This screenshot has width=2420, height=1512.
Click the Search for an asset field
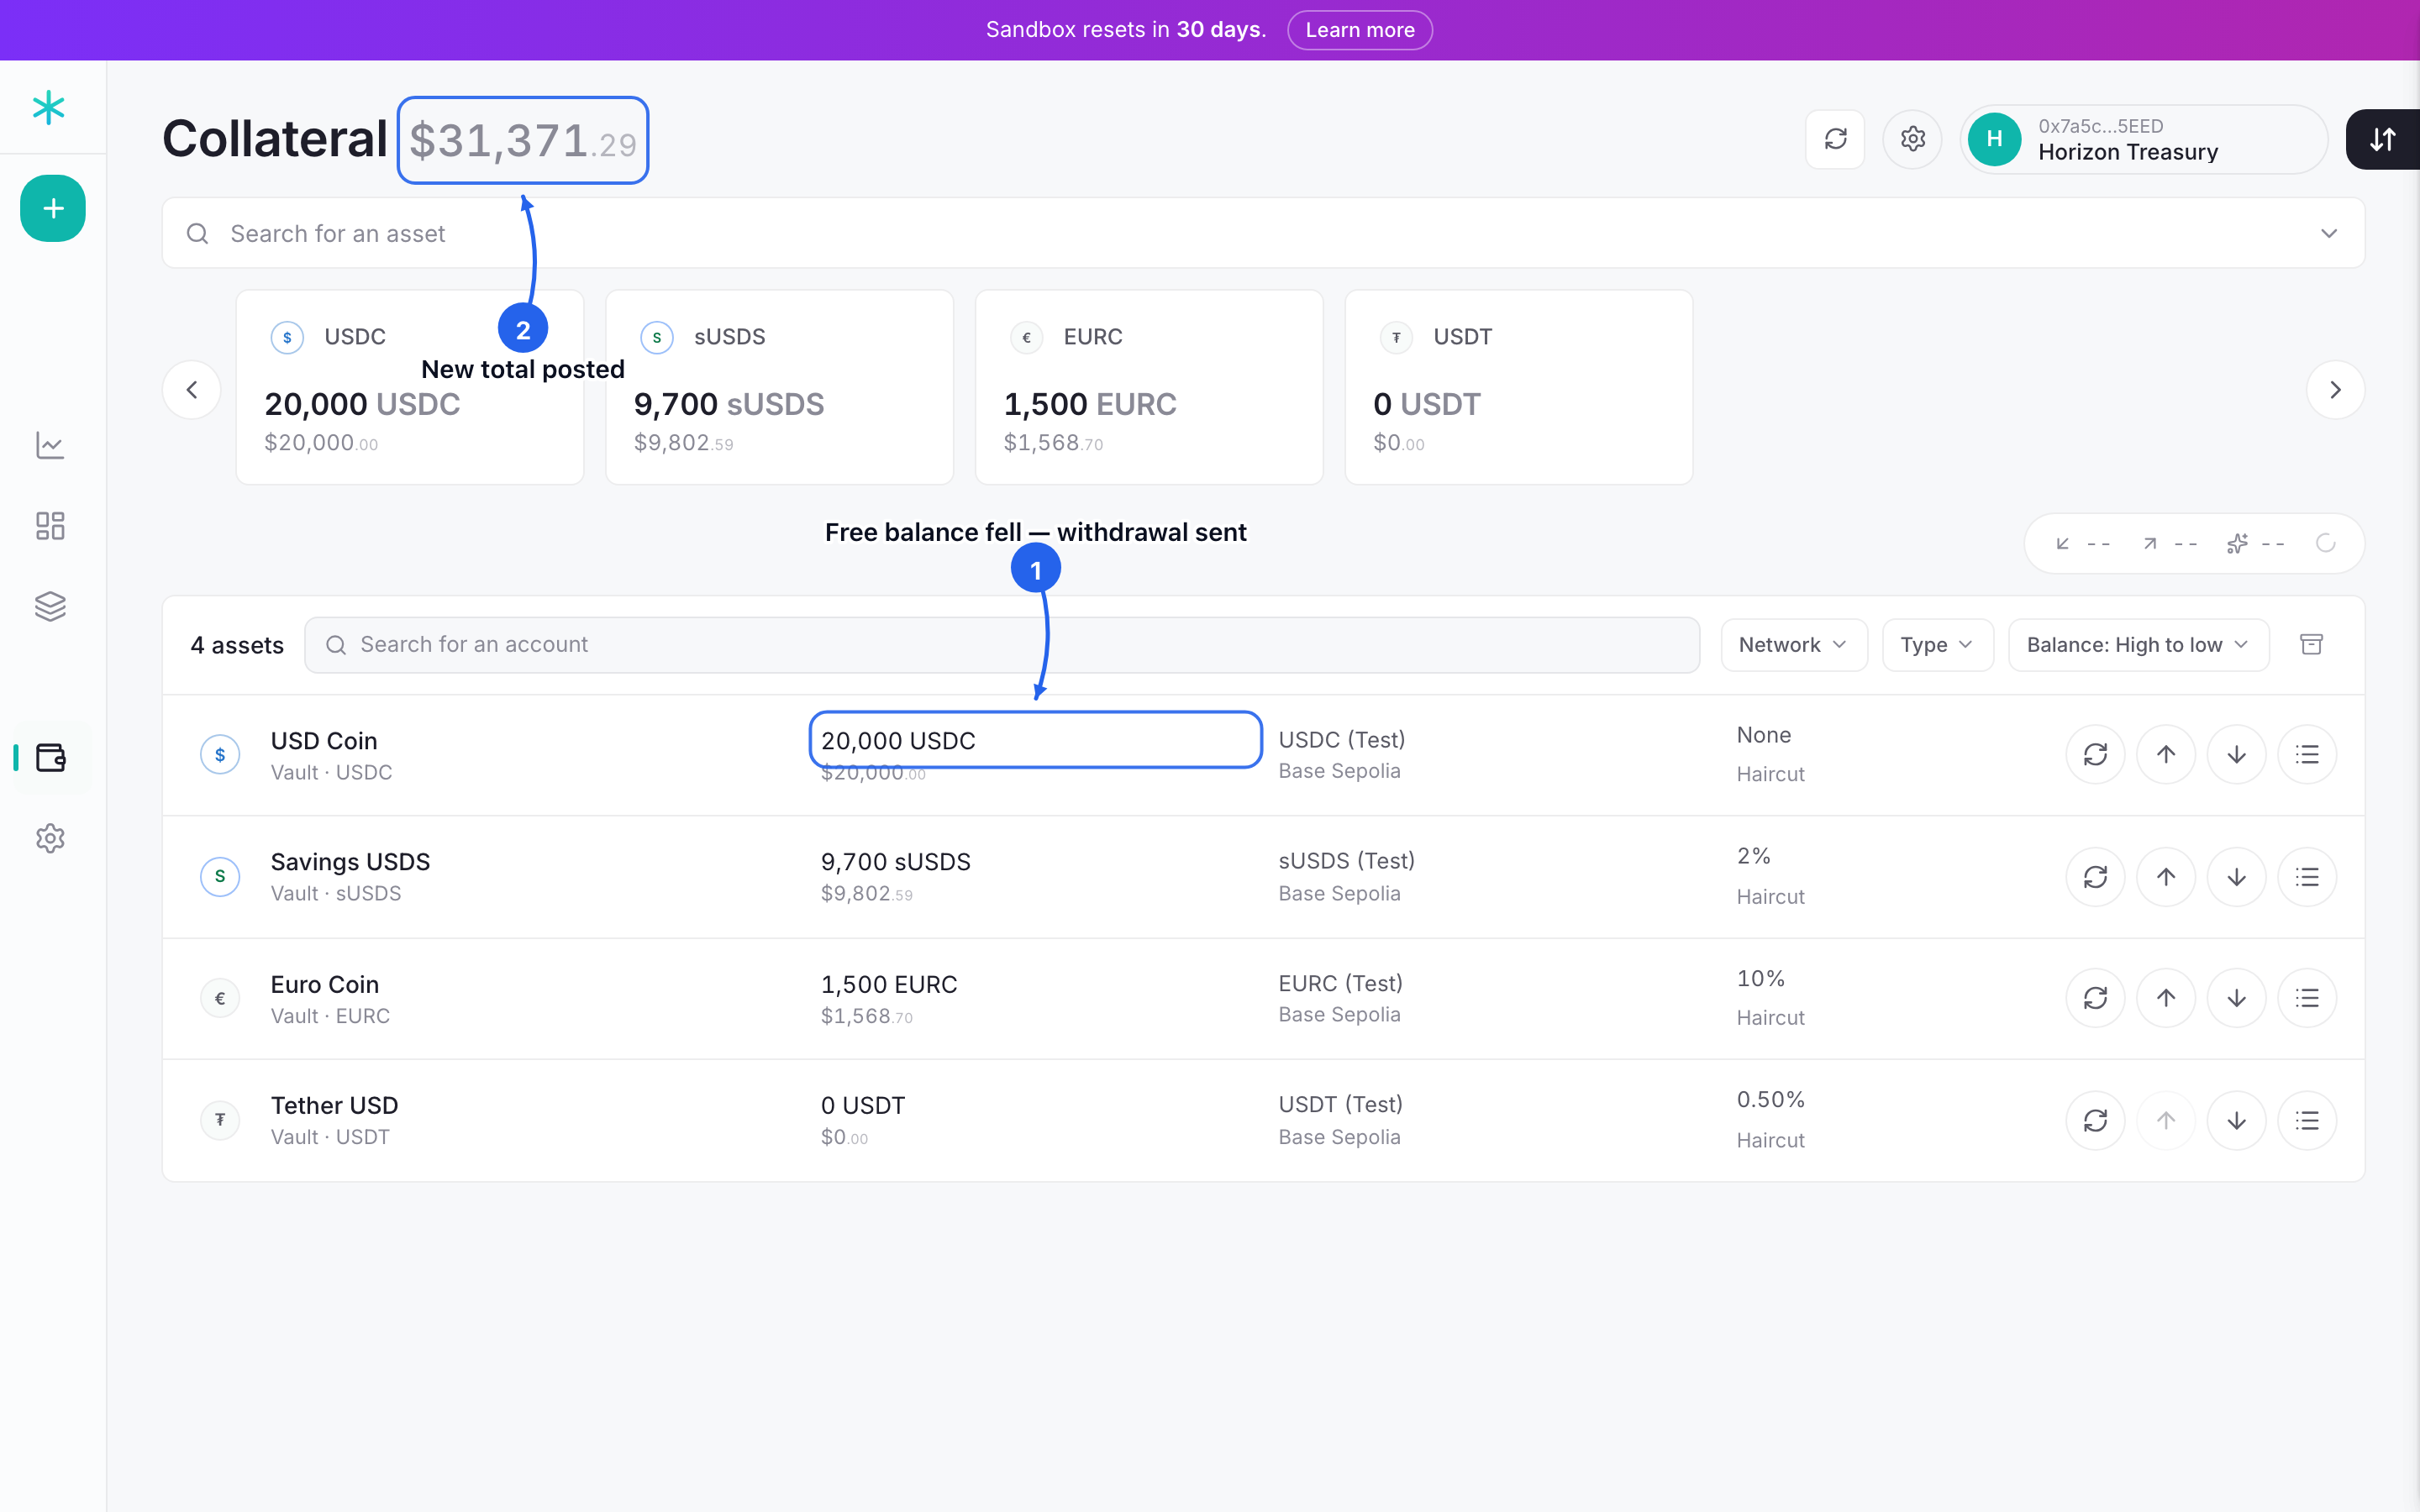(1263, 233)
